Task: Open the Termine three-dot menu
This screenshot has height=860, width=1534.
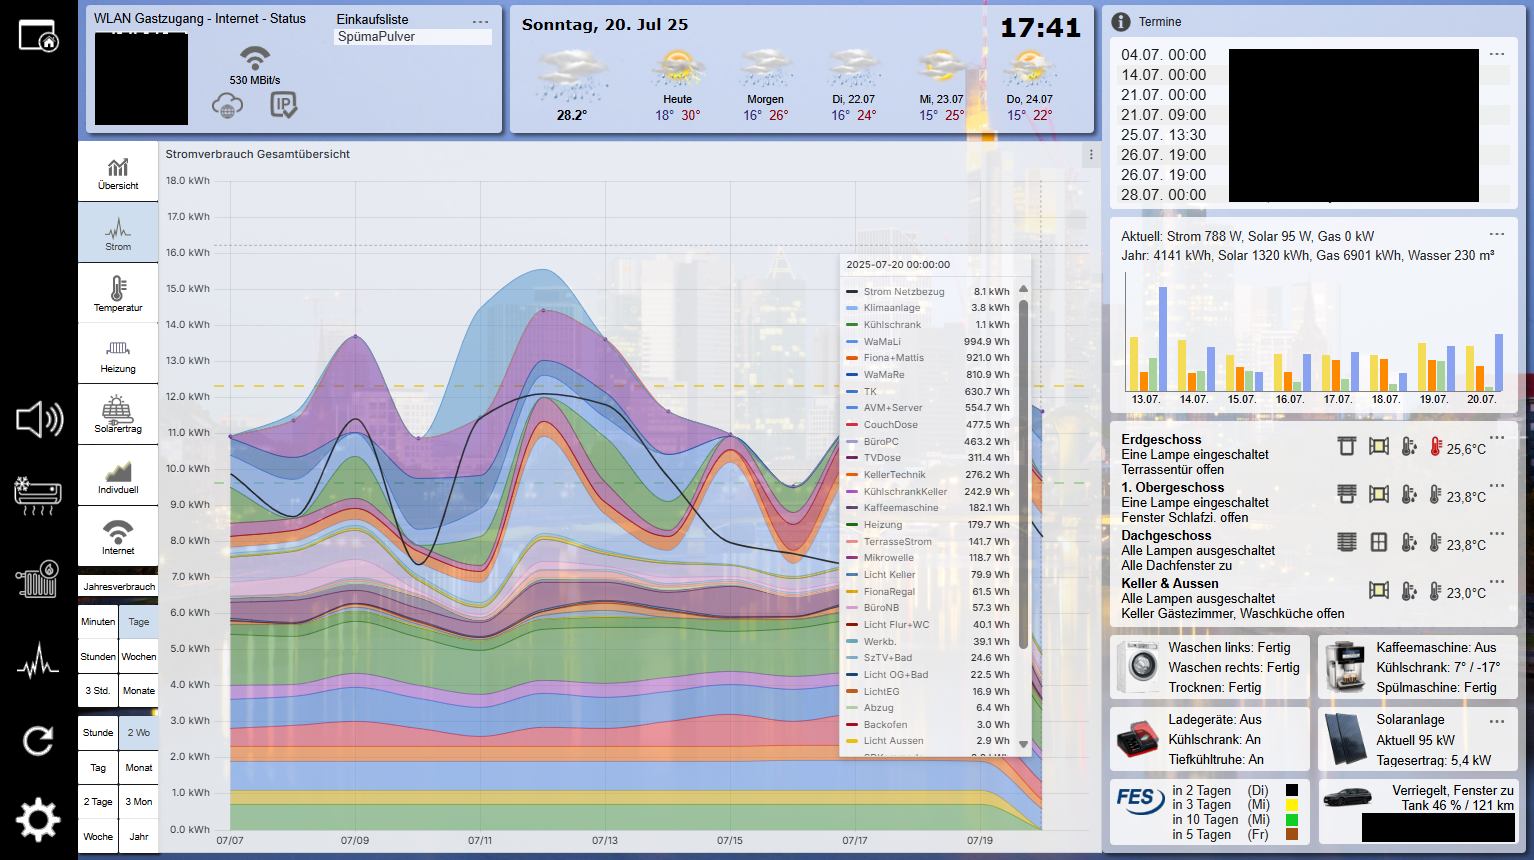Action: point(1497,54)
